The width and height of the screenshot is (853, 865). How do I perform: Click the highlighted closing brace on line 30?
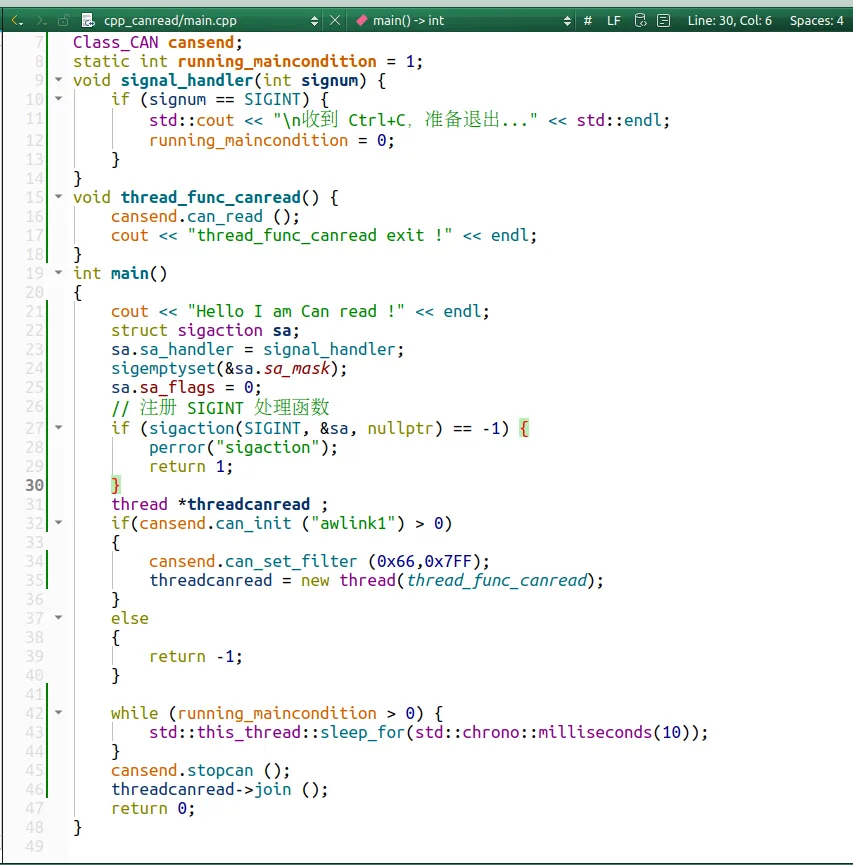point(115,485)
